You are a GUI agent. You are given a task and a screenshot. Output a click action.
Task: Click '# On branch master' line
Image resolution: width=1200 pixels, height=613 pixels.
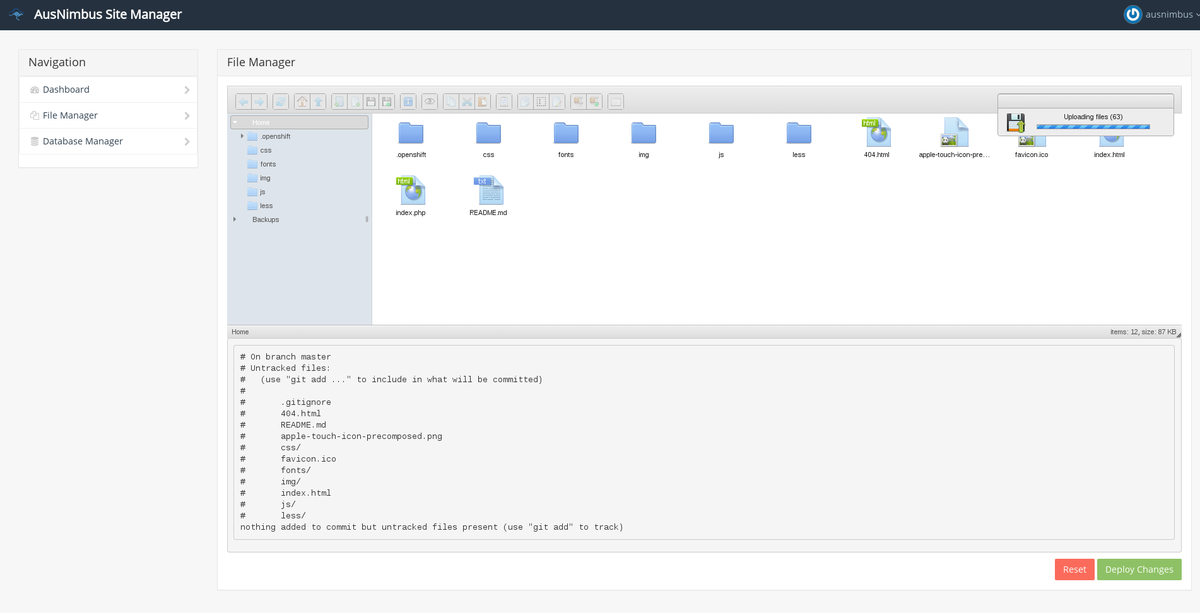coord(285,357)
